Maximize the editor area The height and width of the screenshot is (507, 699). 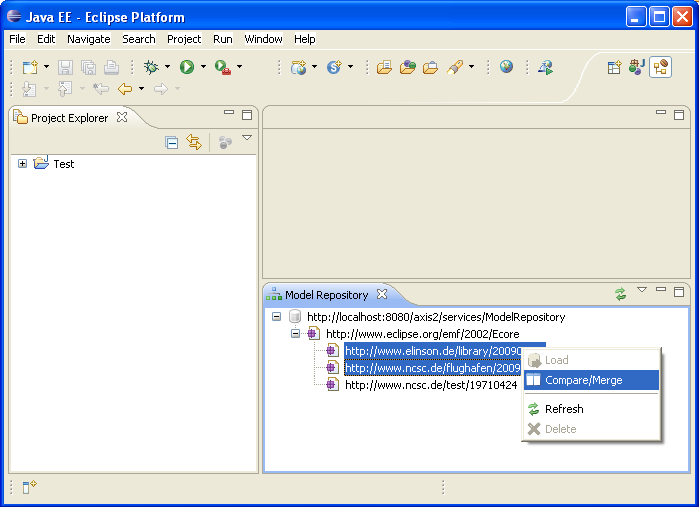coord(679,115)
